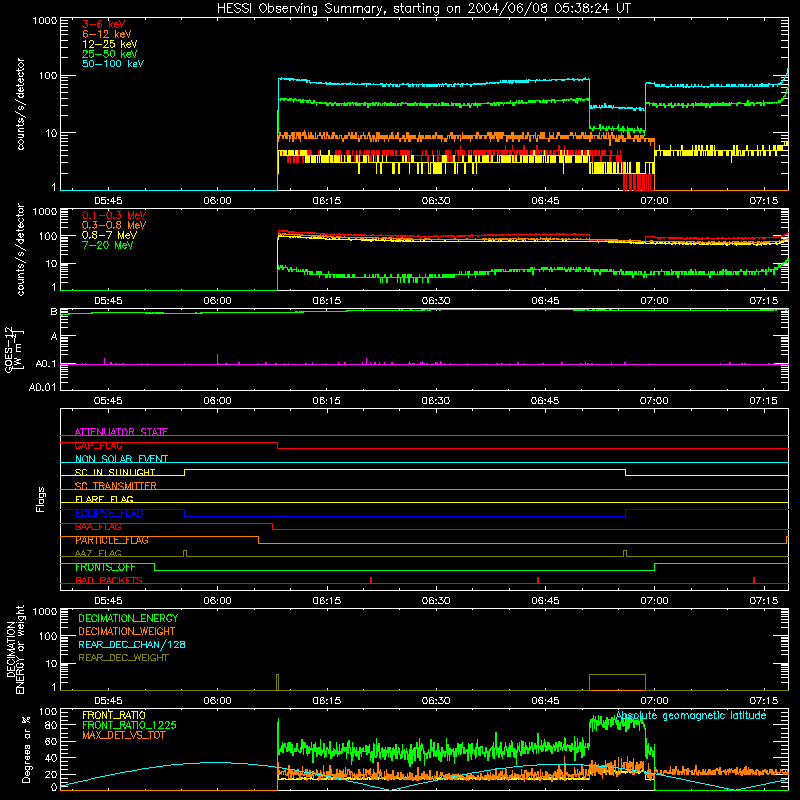This screenshot has width=800, height=800.
Task: Click the 'FRONT_RATIO' legend label
Action: 114,715
